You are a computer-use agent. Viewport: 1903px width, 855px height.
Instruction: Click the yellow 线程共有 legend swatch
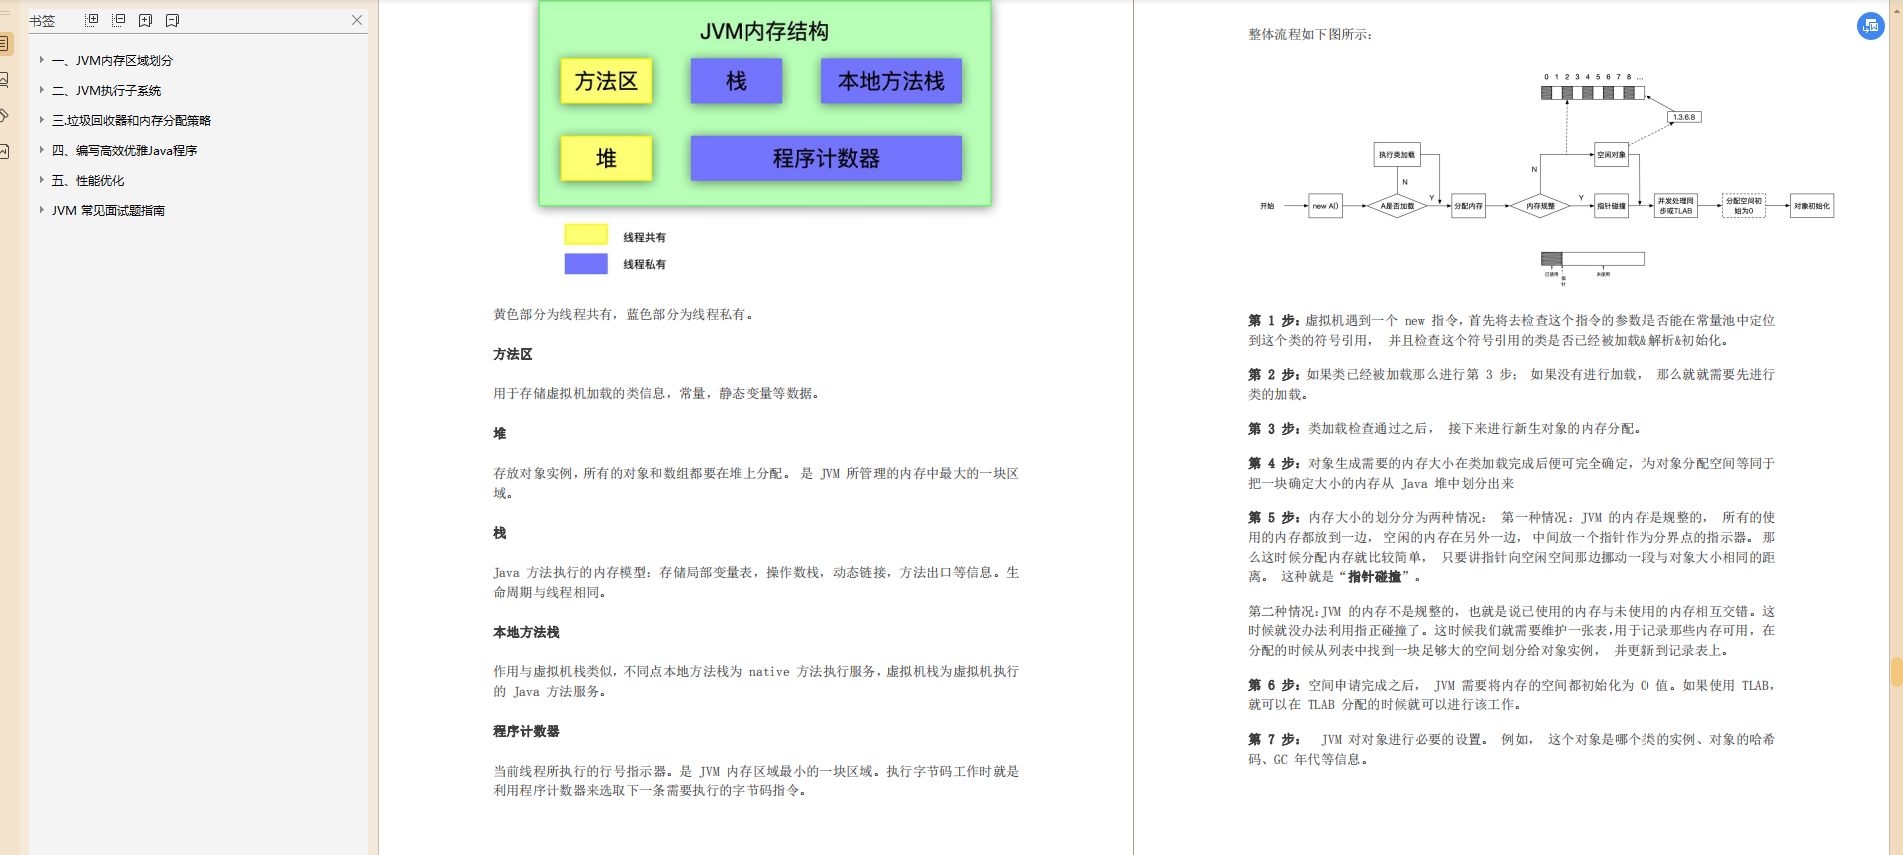586,234
